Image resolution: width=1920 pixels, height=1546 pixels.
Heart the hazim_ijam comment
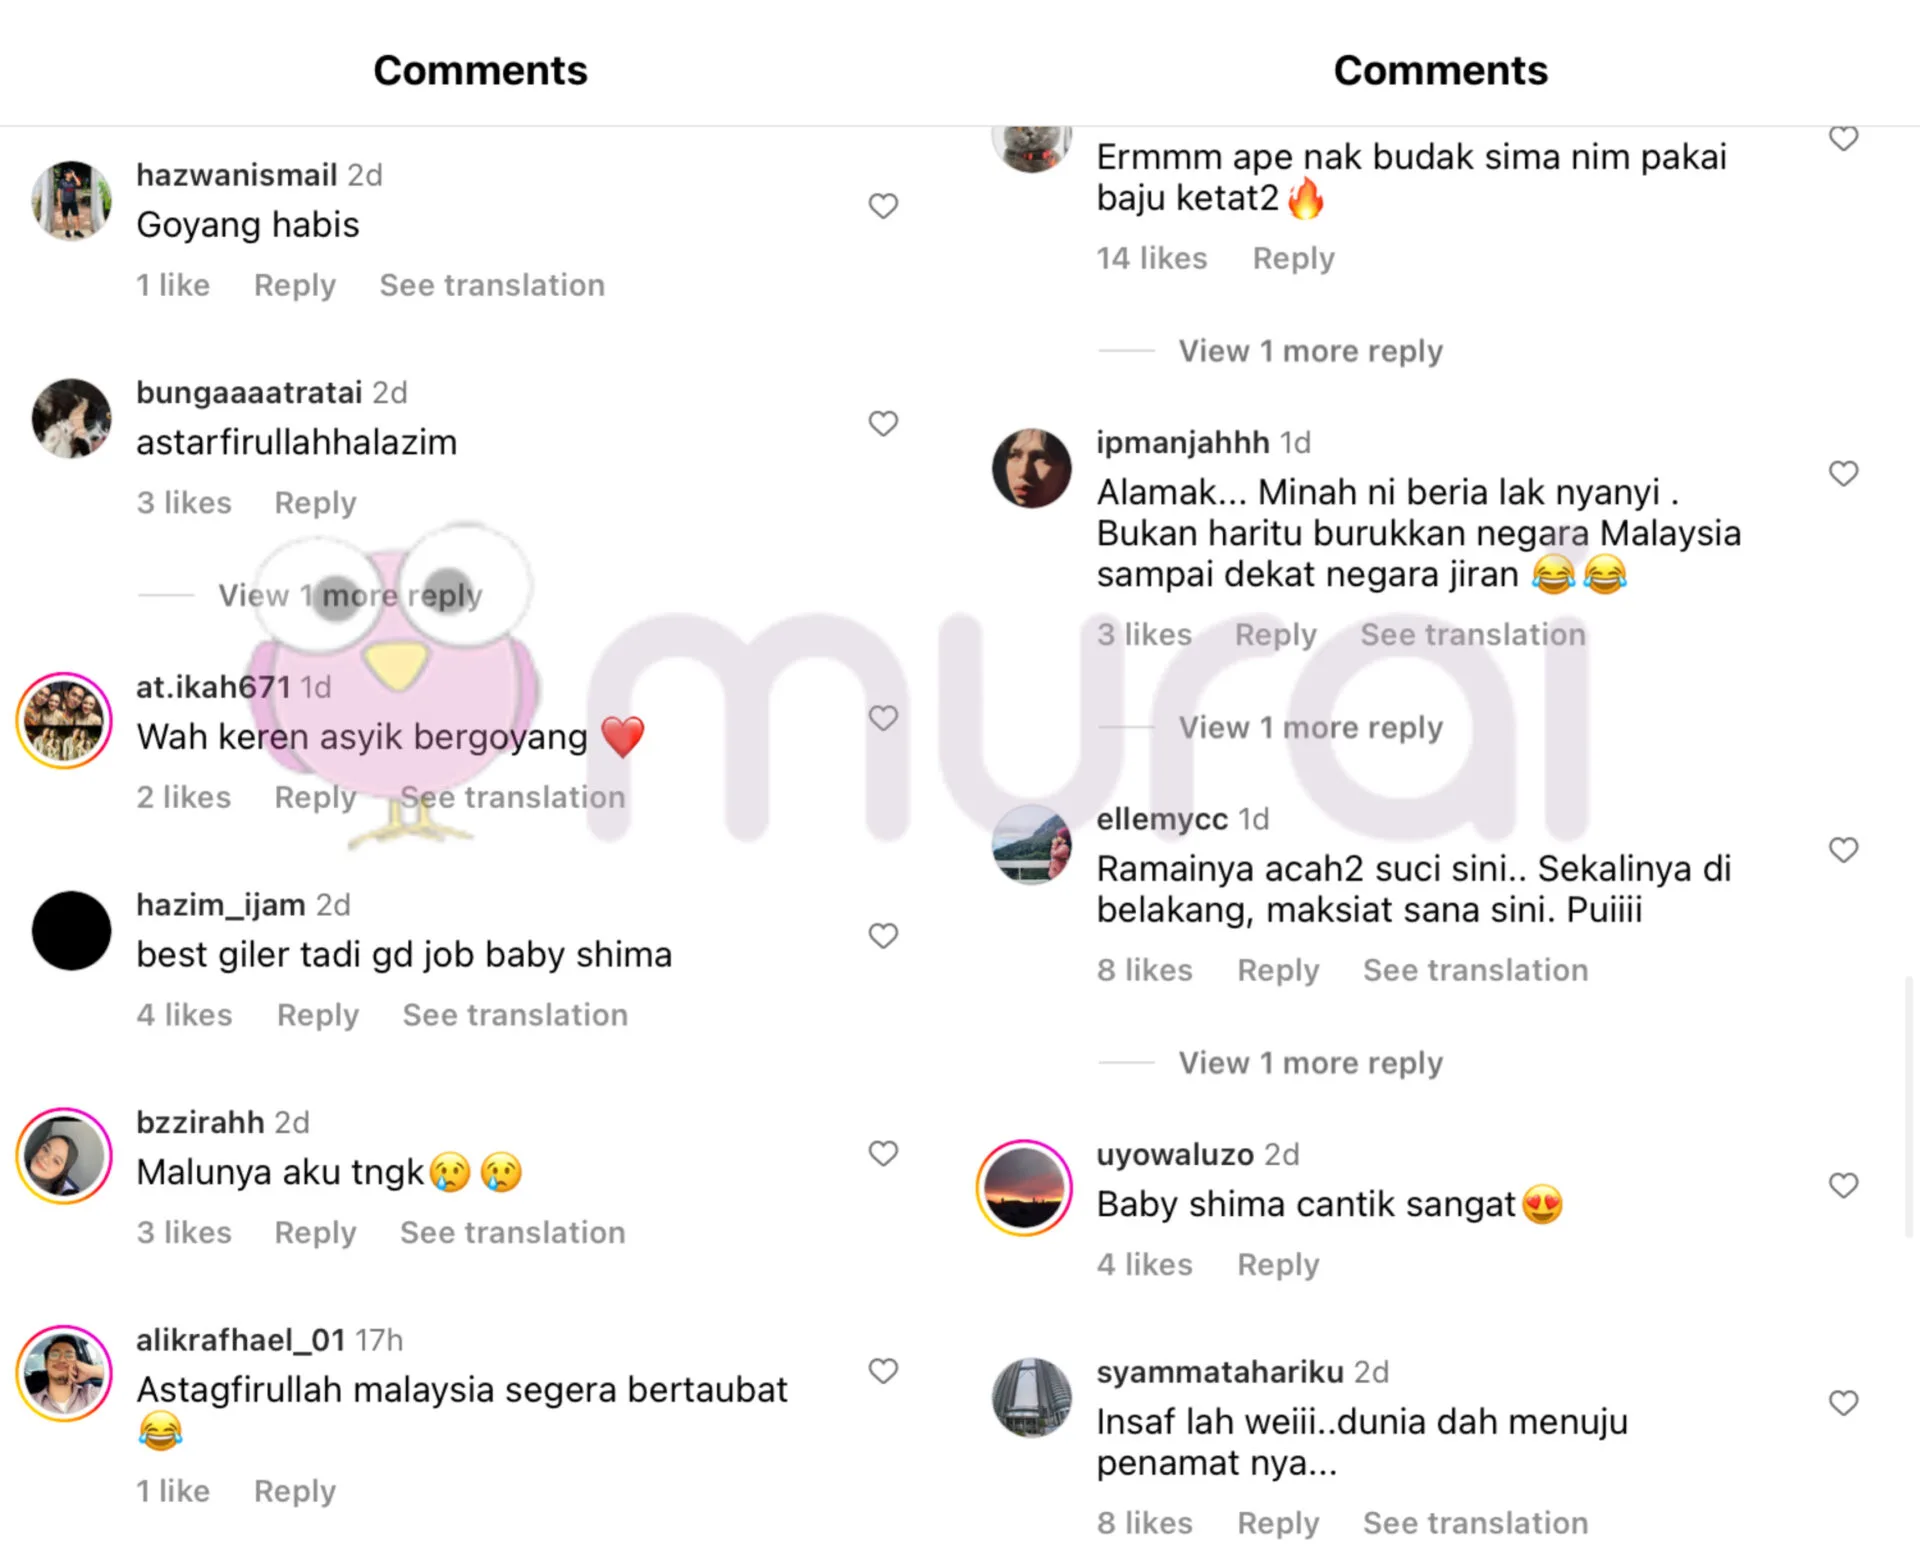[882, 936]
